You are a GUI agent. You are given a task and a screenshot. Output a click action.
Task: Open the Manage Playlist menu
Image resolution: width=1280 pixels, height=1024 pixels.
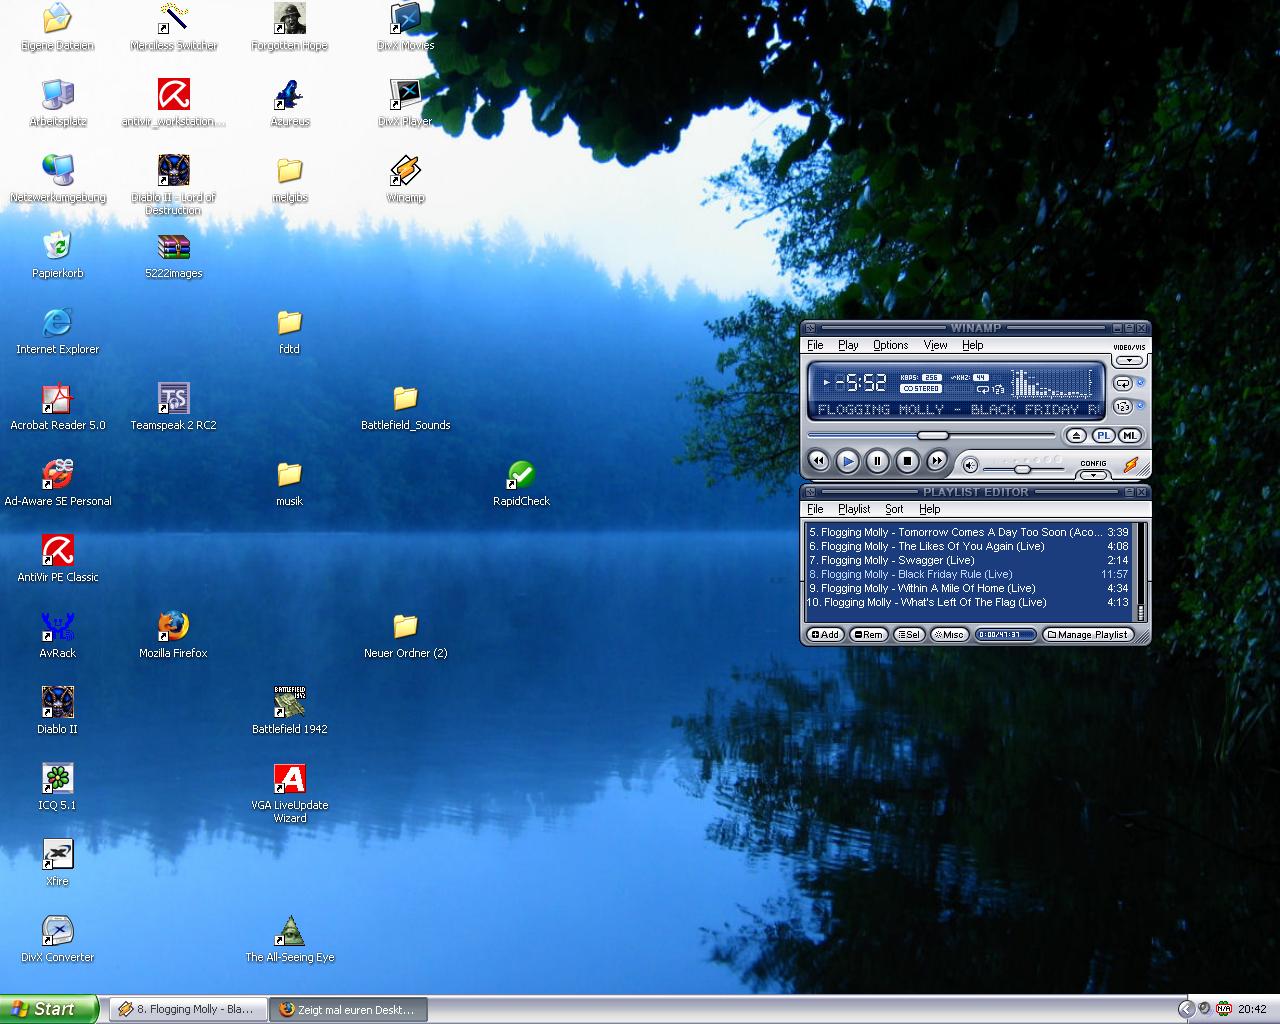(1088, 634)
